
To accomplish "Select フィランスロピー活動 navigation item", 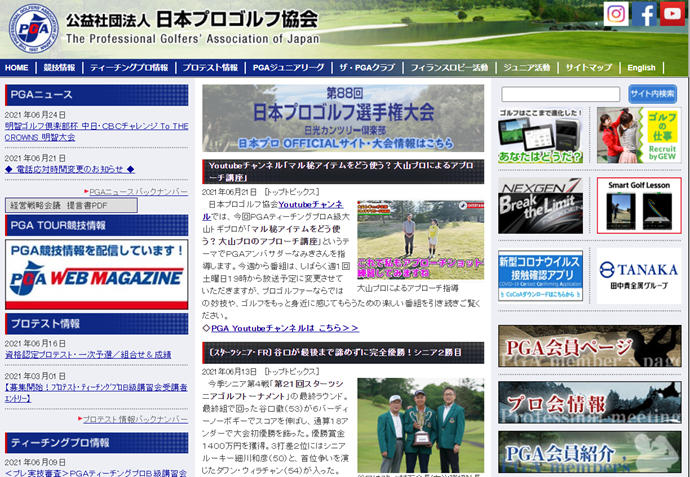I will pos(449,68).
